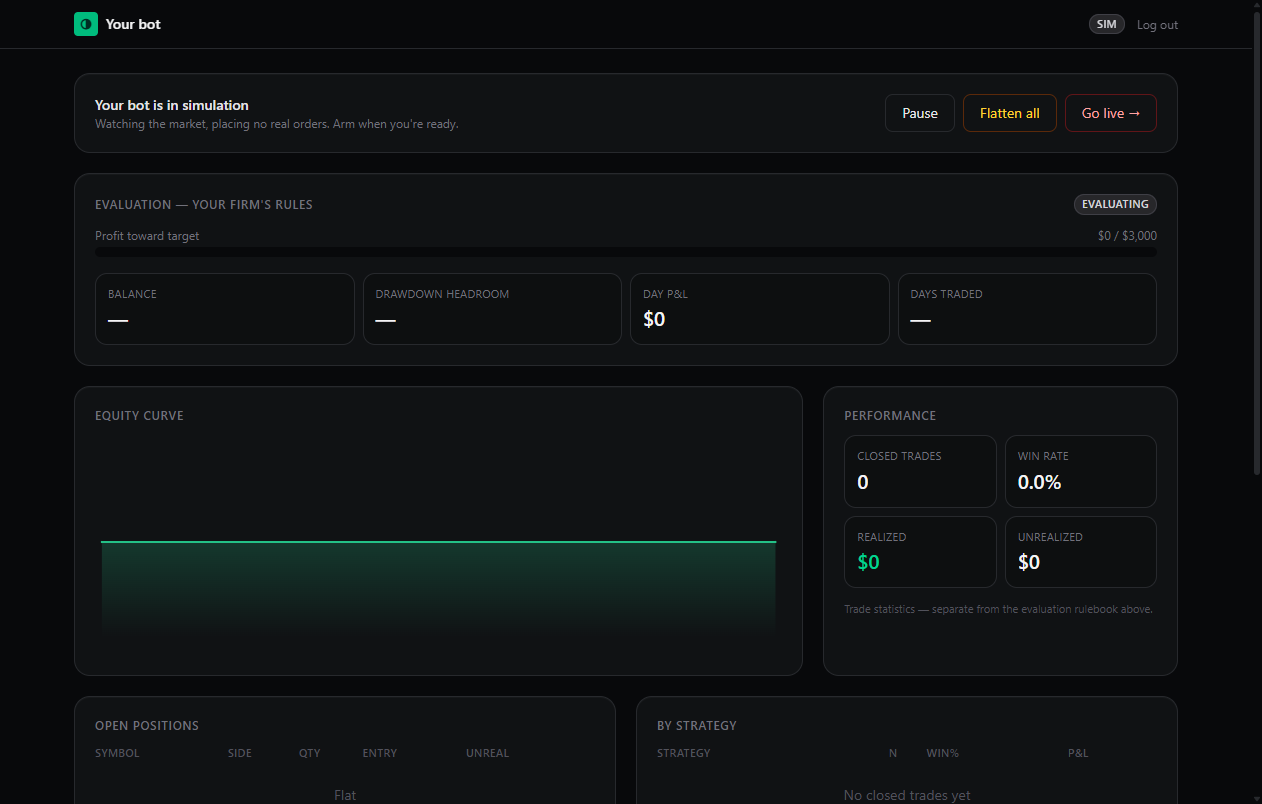Click the Trade statistics footnote text

(998, 609)
